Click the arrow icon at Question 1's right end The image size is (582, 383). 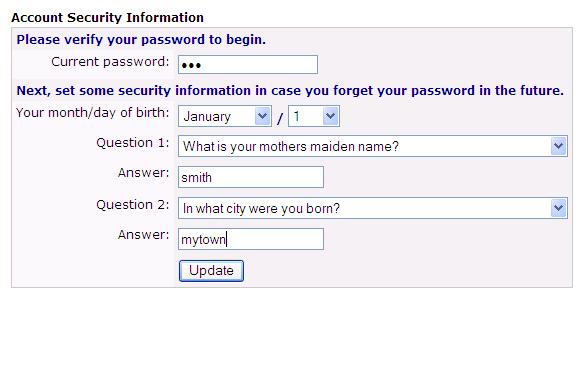click(558, 146)
